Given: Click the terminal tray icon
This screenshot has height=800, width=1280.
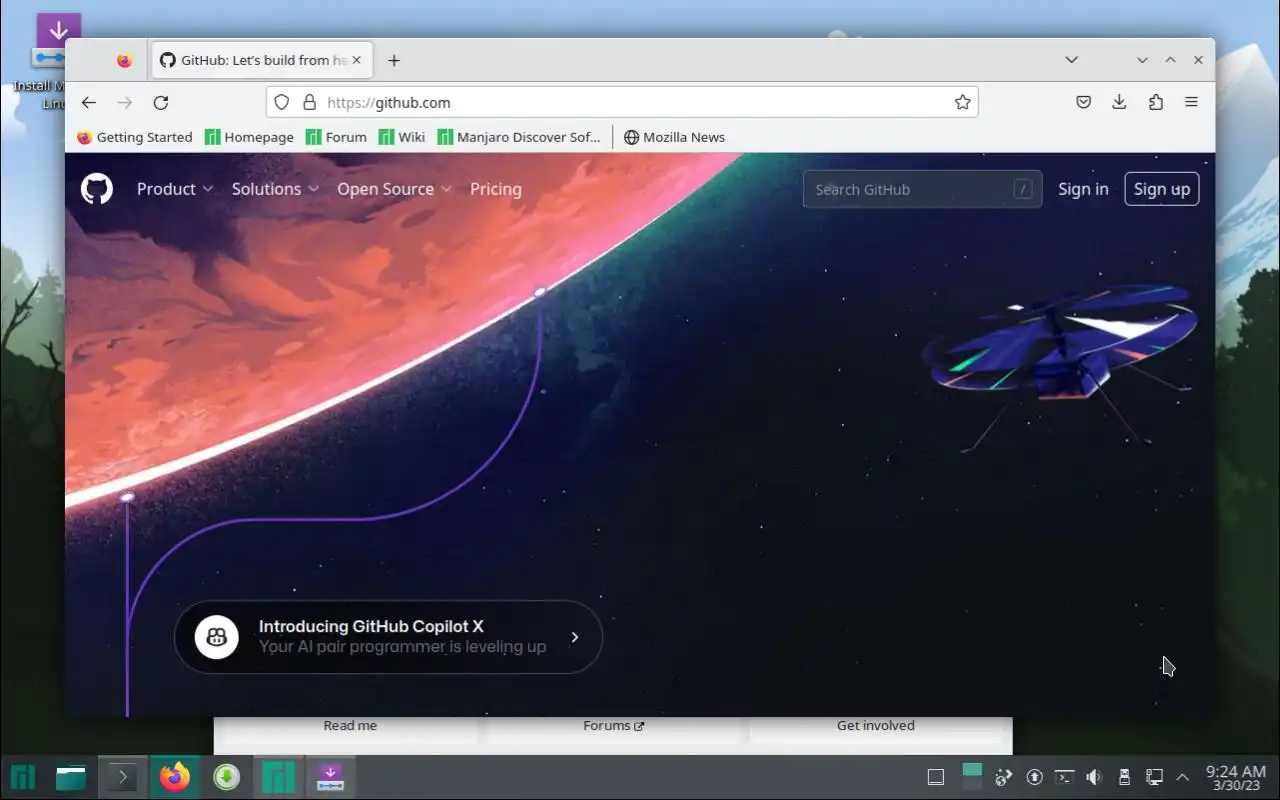Looking at the screenshot, I should (x=1065, y=777).
